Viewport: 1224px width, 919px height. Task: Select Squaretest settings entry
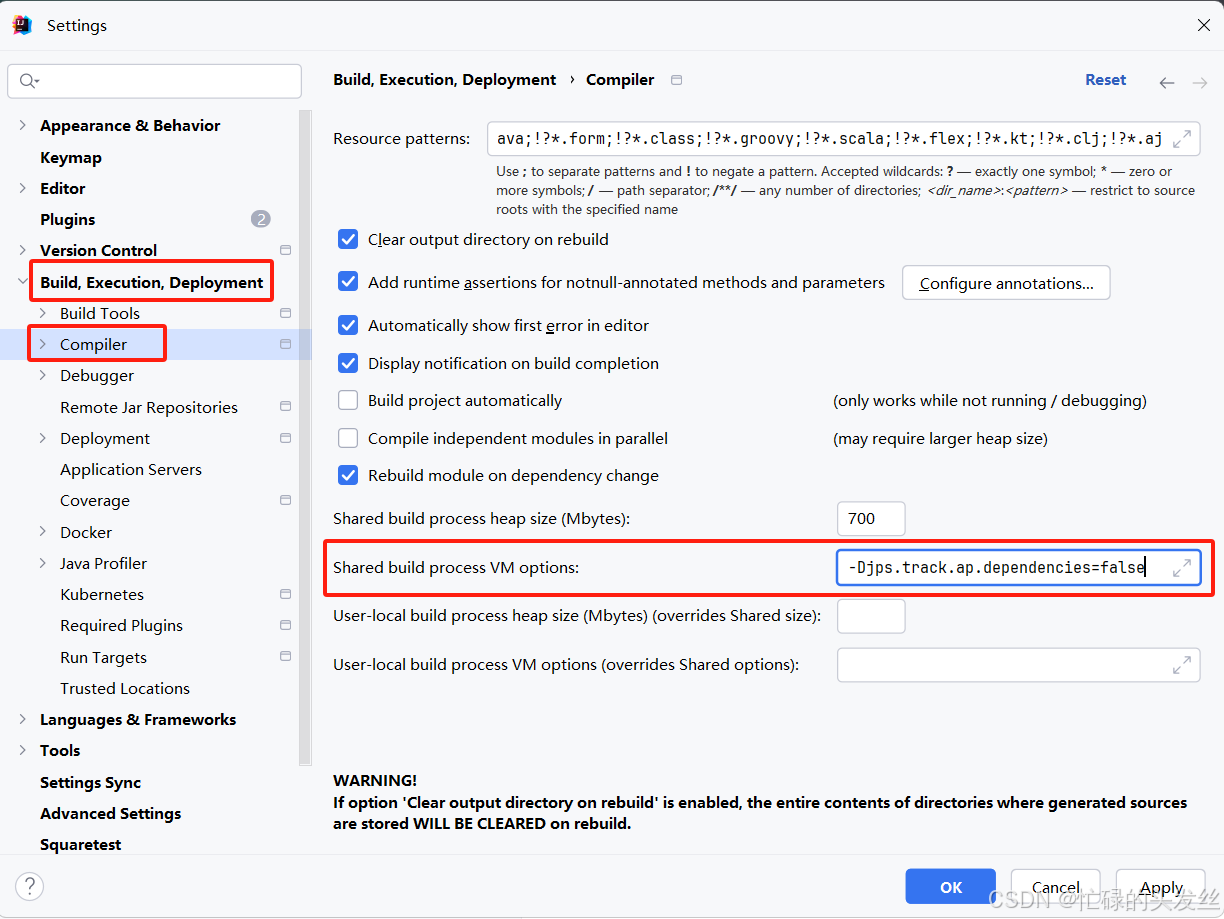pyautogui.click(x=80, y=844)
